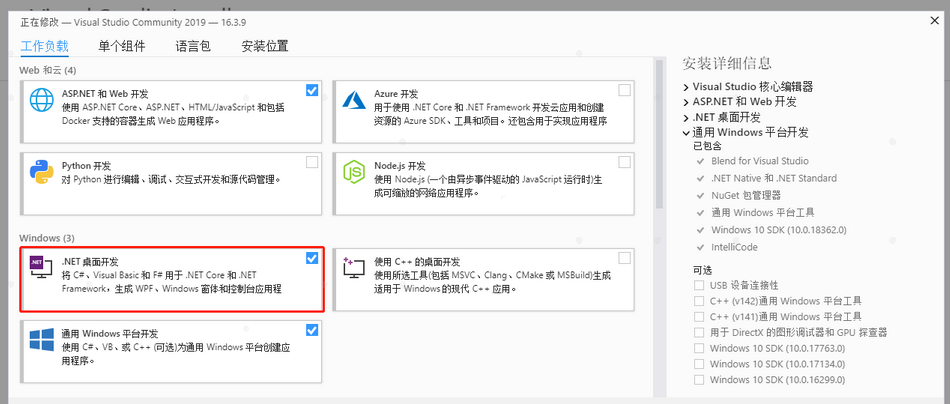Select the Azure 开发 title
This screenshot has width=950, height=404.
click(396, 94)
